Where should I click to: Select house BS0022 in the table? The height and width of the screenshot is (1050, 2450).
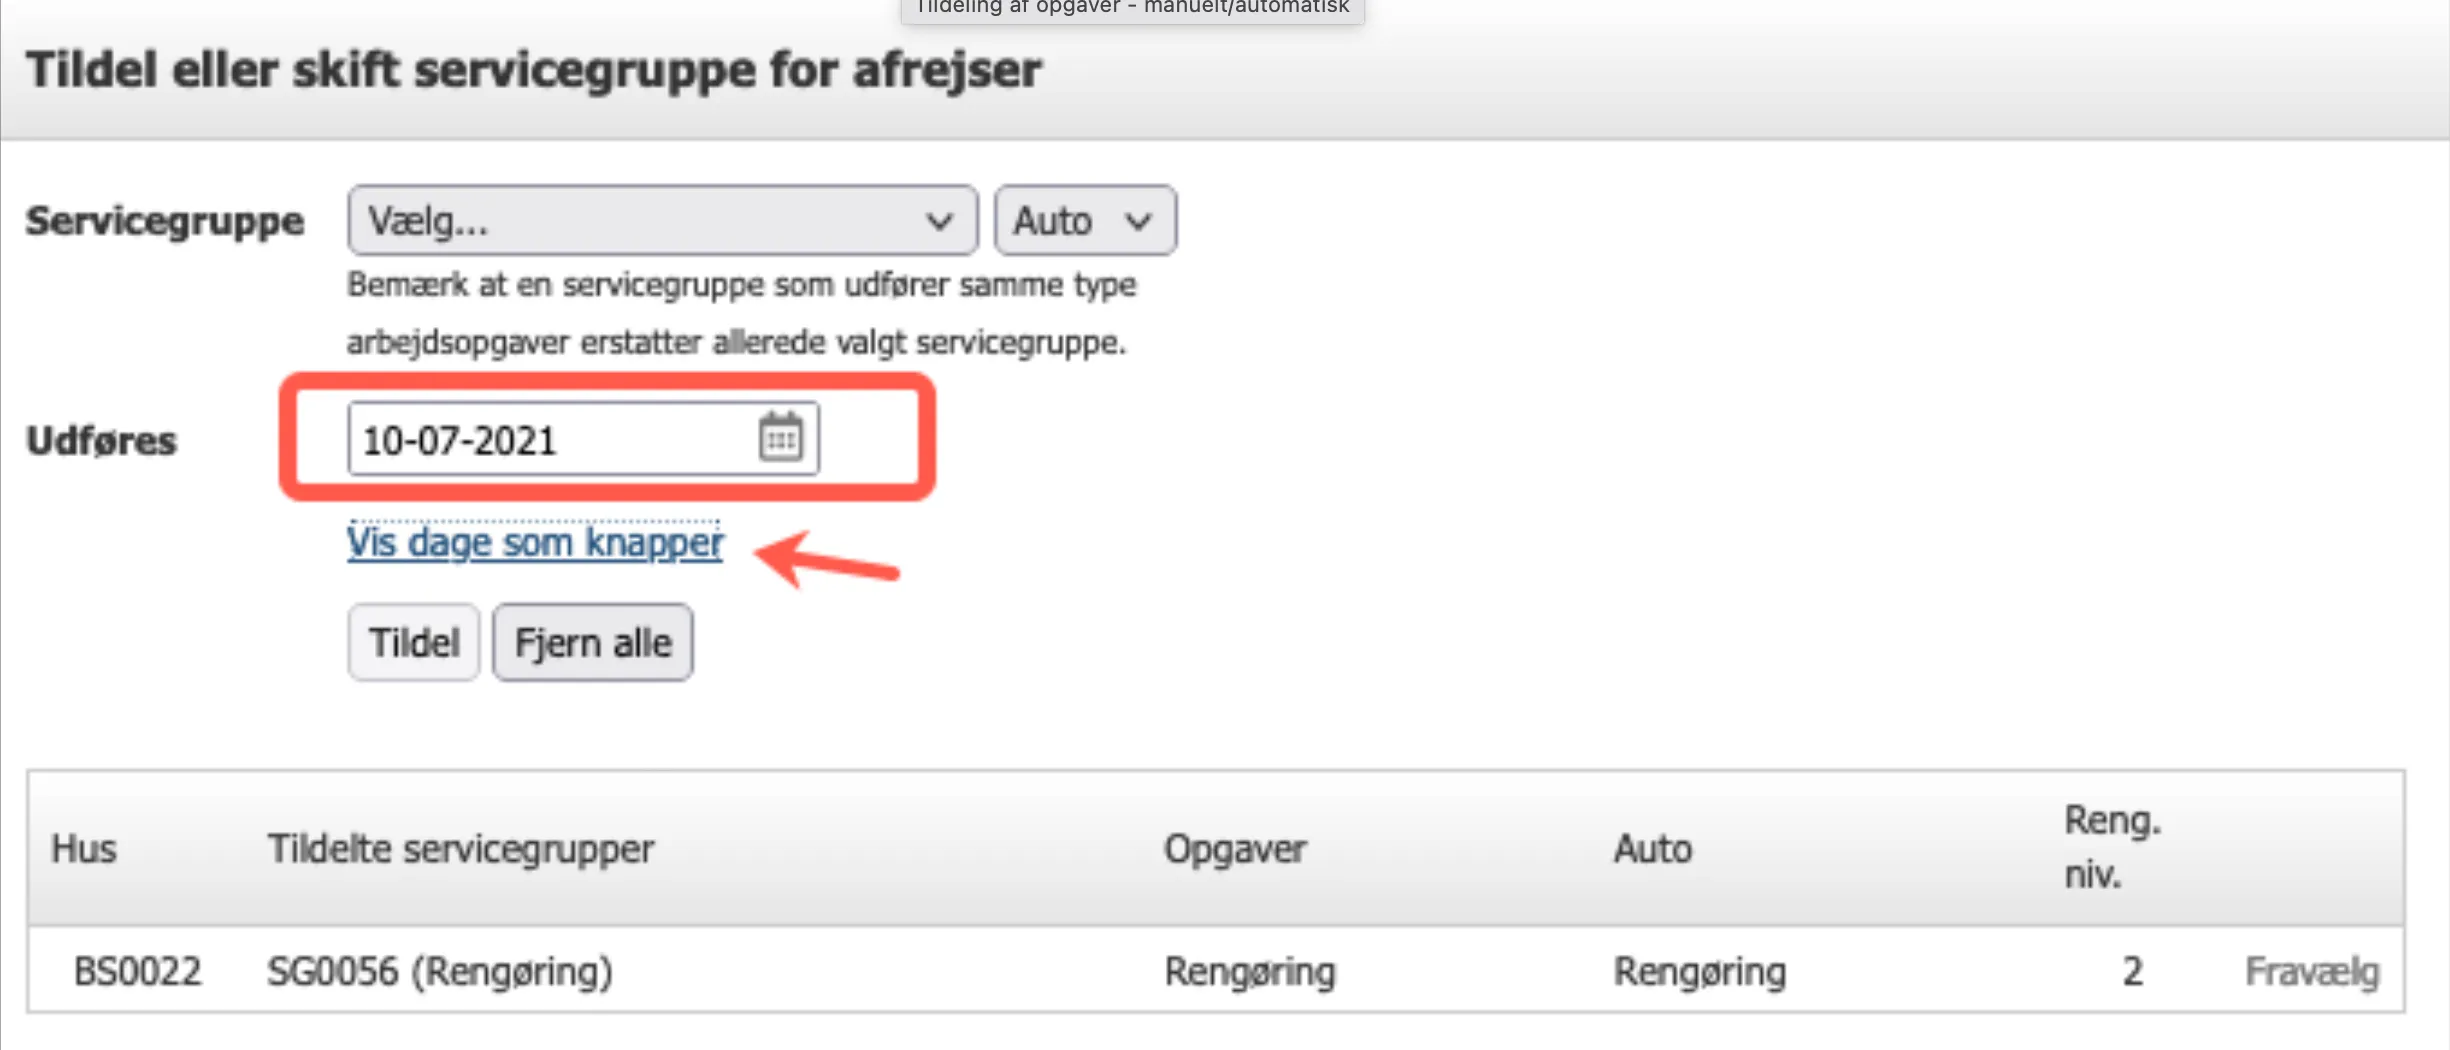tap(138, 971)
